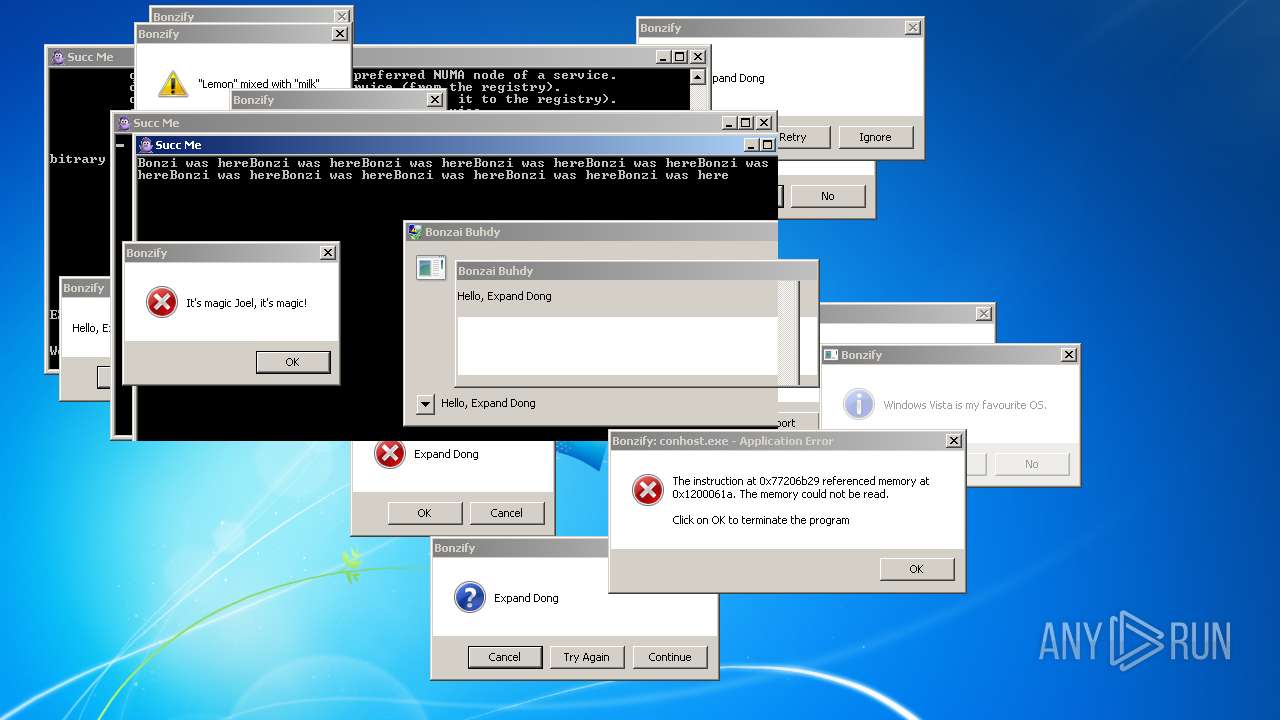The width and height of the screenshot is (1280, 720).
Task: Close the Lemon mixed with milk dialog
Action: 340,34
